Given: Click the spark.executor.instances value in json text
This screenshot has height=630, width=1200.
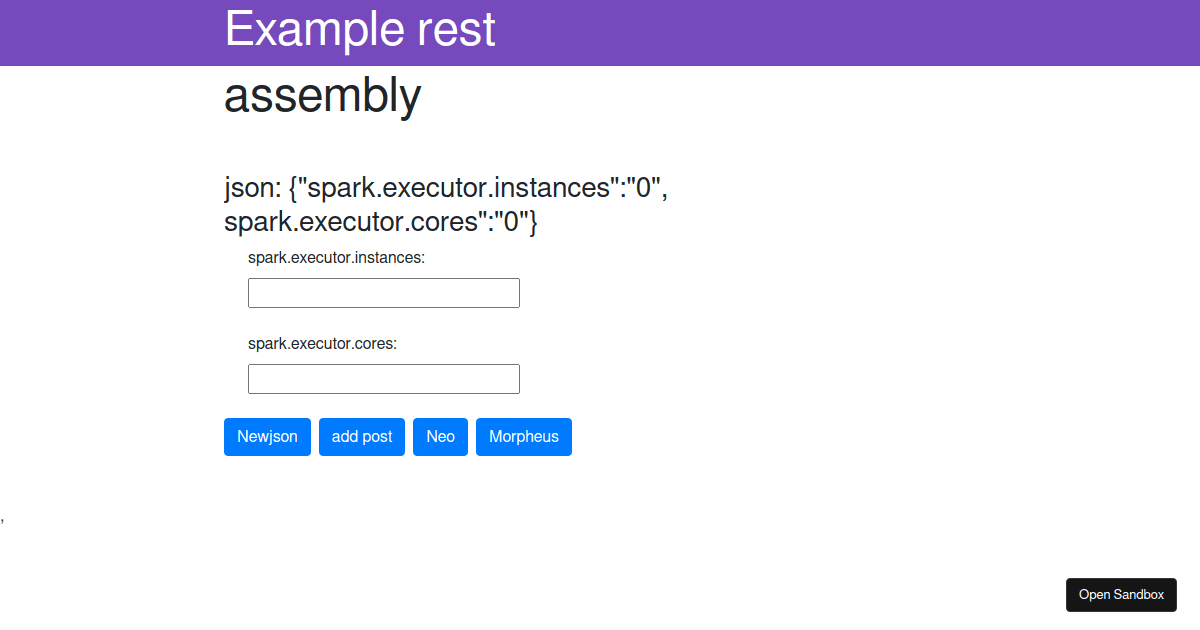Looking at the screenshot, I should [641, 187].
